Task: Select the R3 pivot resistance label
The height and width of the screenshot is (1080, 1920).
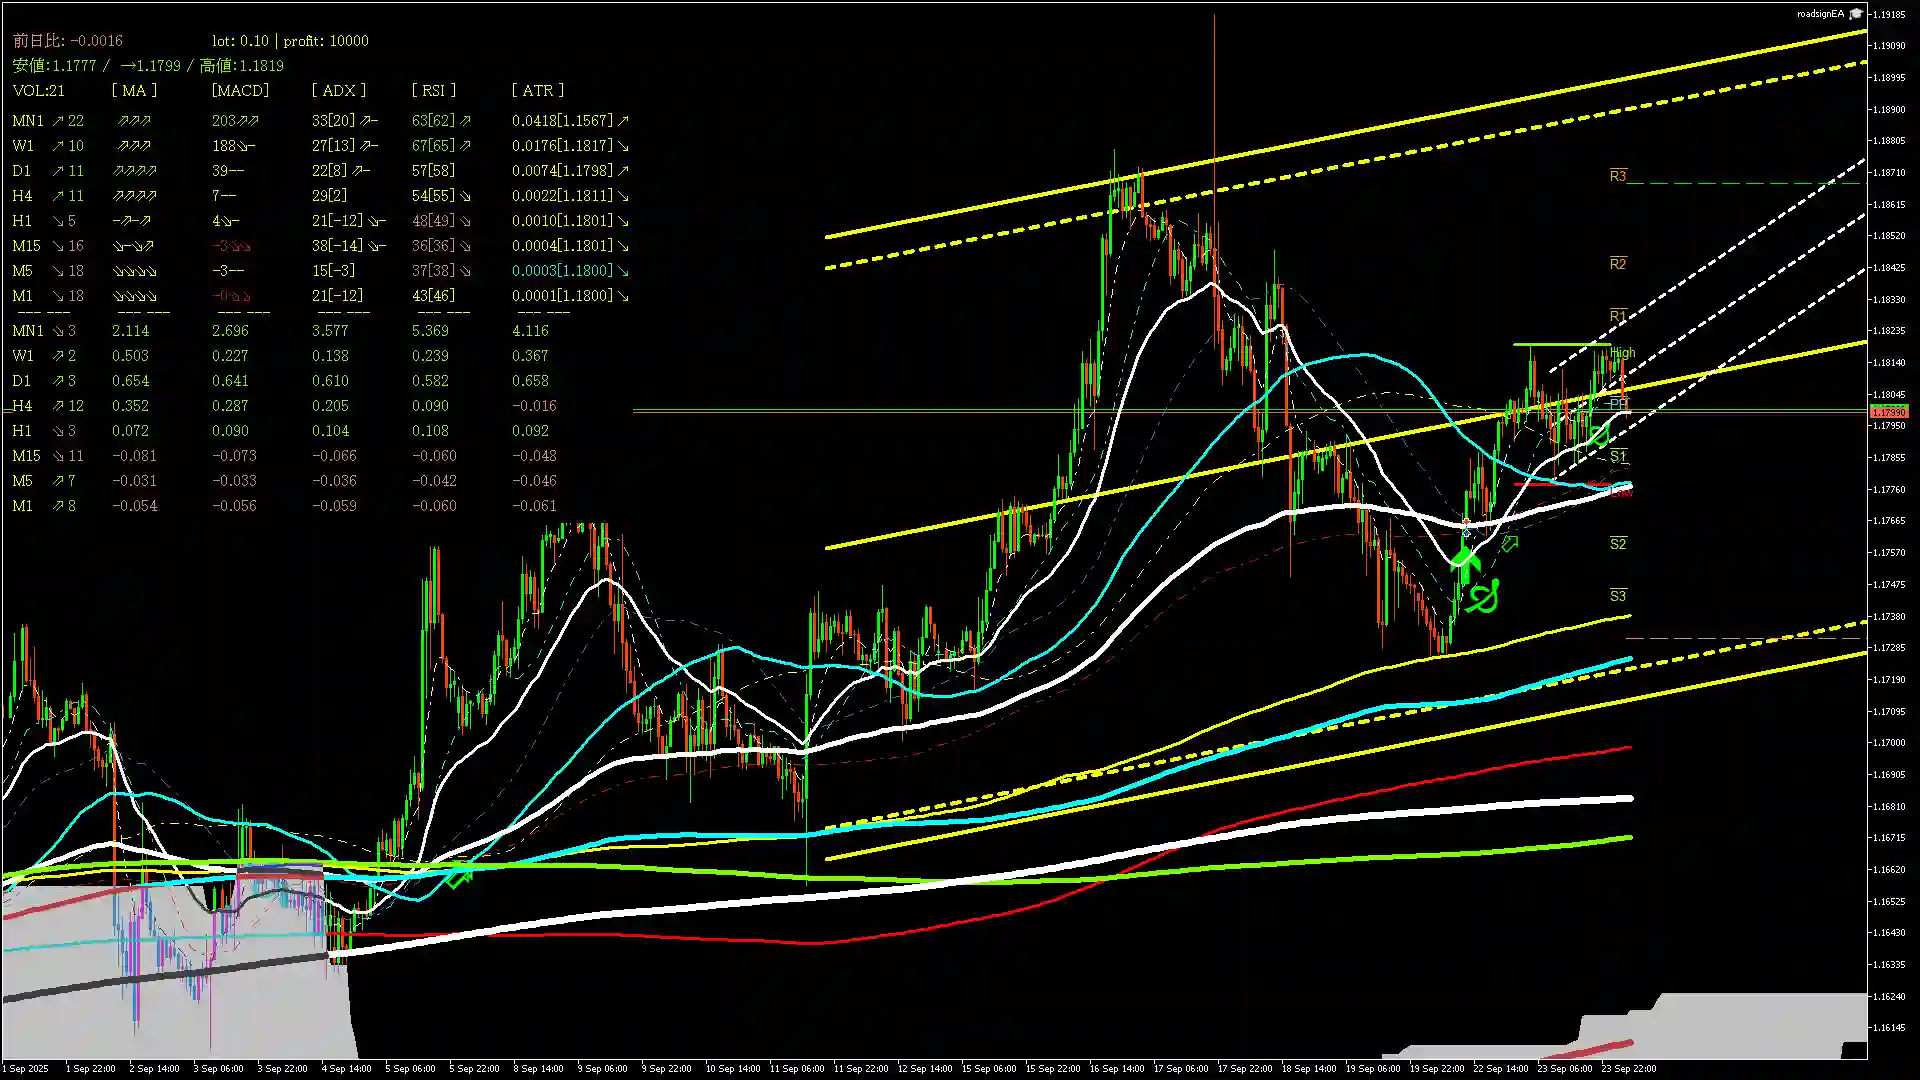Action: pyautogui.click(x=1618, y=176)
